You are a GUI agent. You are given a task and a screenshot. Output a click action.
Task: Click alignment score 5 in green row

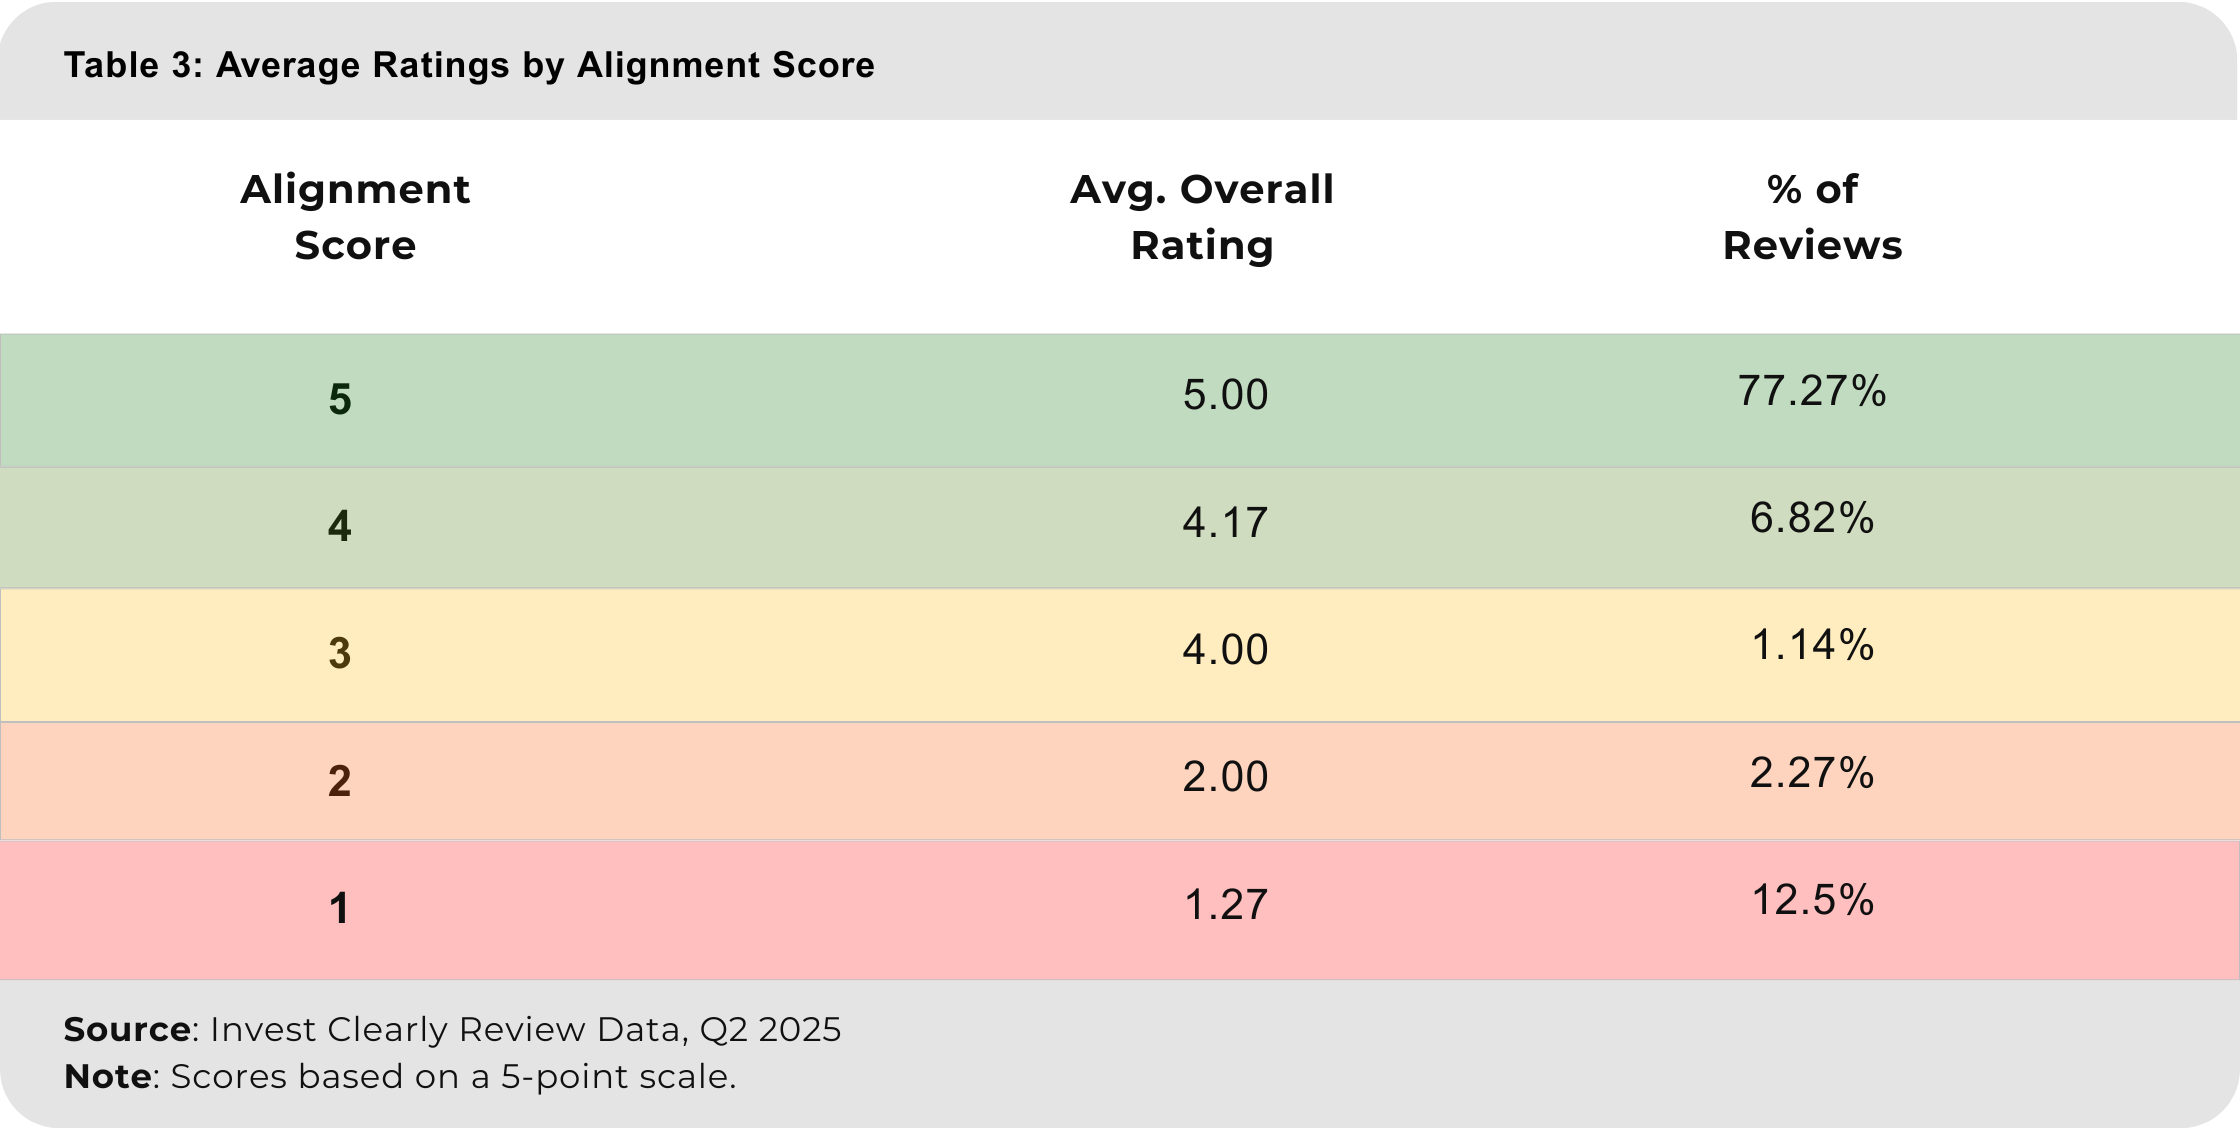tap(340, 399)
